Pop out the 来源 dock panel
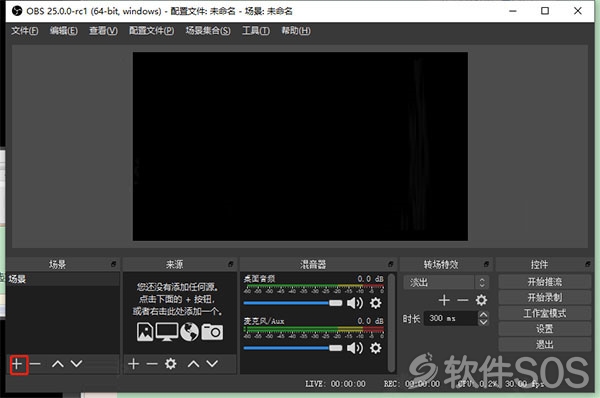This screenshot has height=398, width=600. point(231,264)
